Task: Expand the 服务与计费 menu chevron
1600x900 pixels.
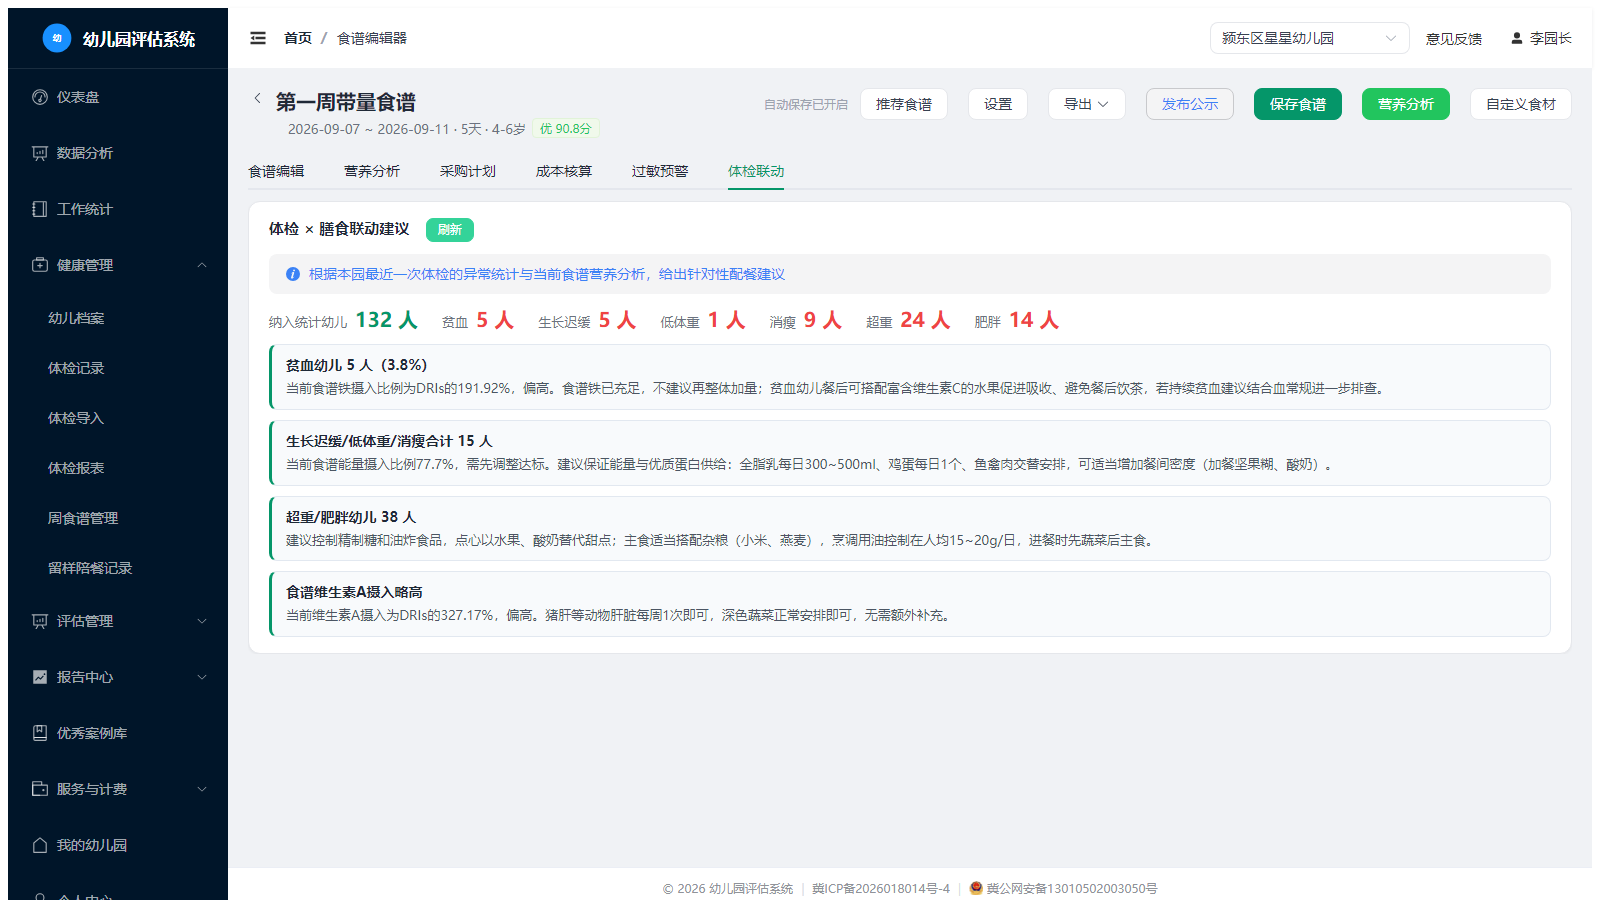Action: (202, 789)
